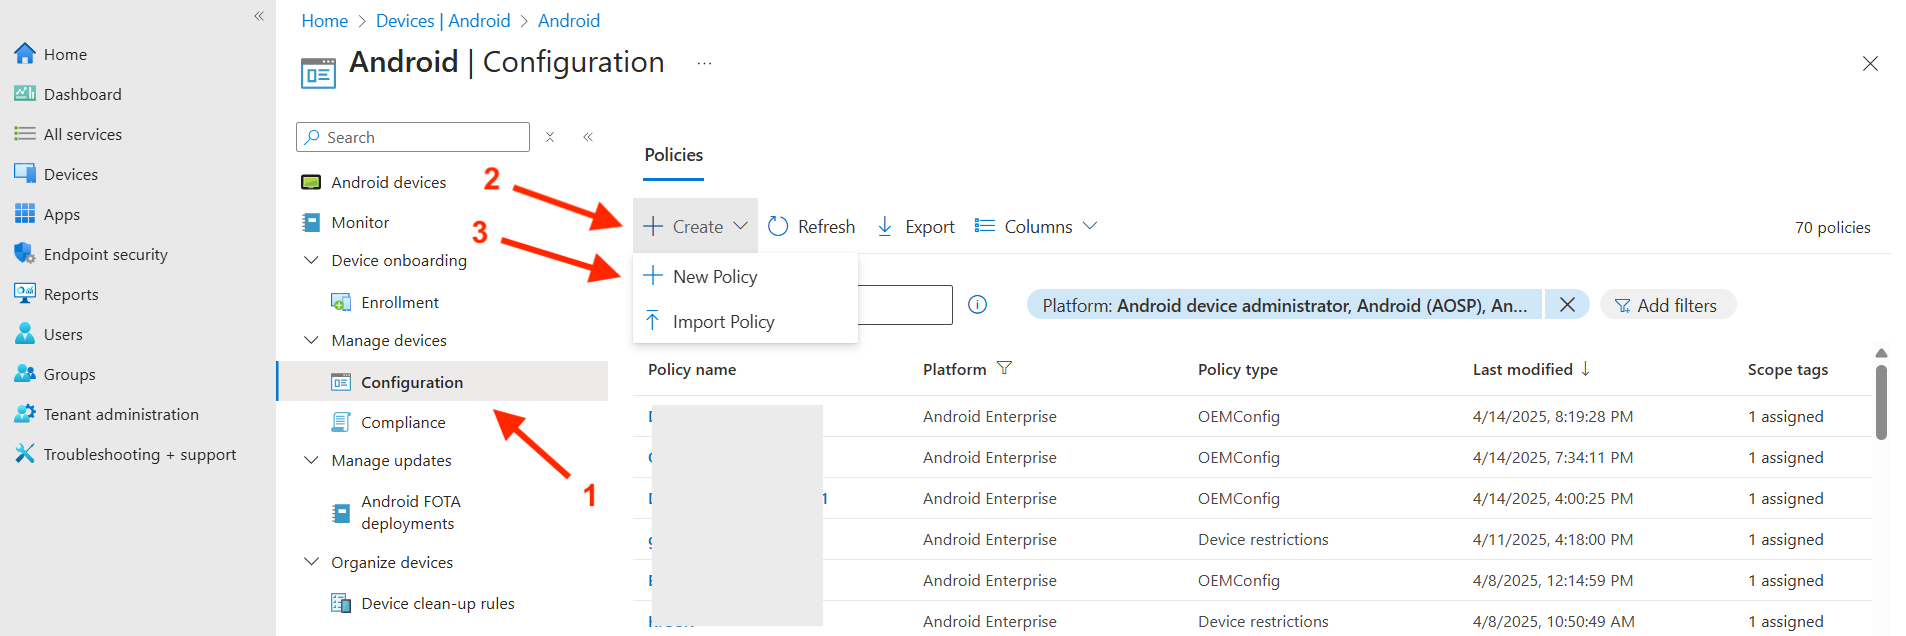
Task: Click the Refresh icon in the toolbar
Action: pos(778,227)
